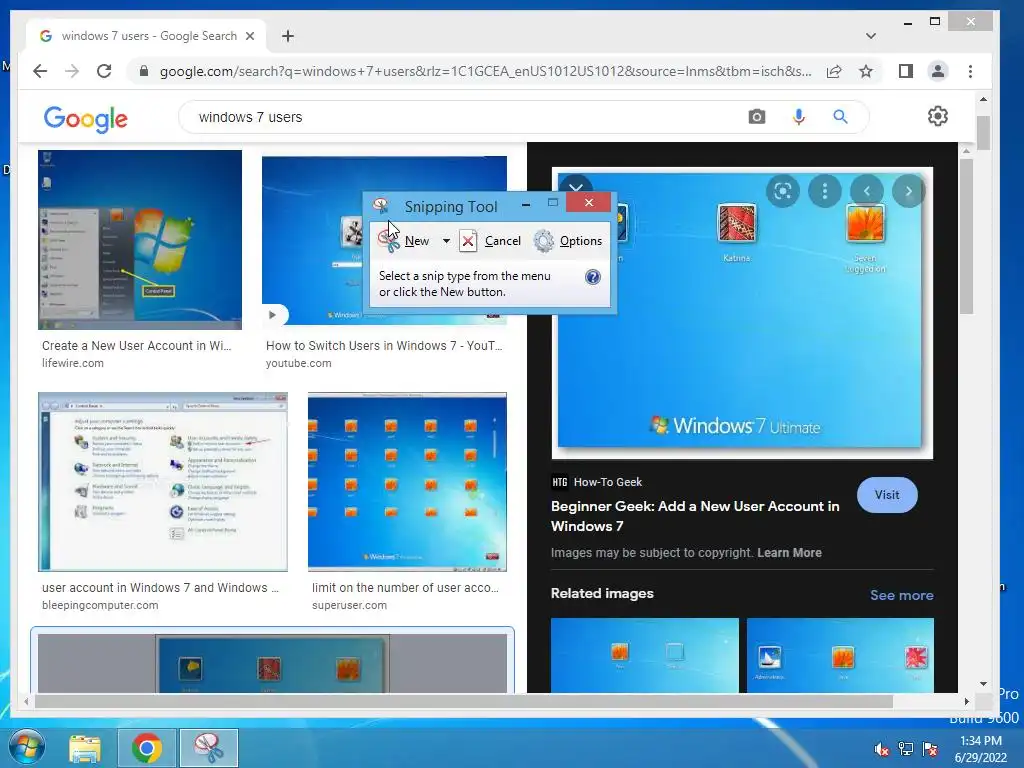
Task: Open first related image thumbnail
Action: [x=645, y=655]
